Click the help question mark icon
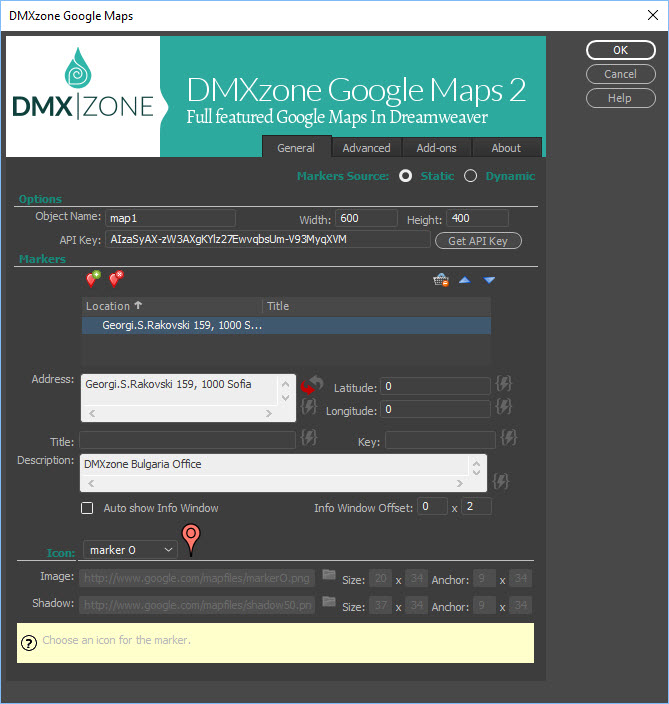669x704 pixels. pyautogui.click(x=29, y=643)
